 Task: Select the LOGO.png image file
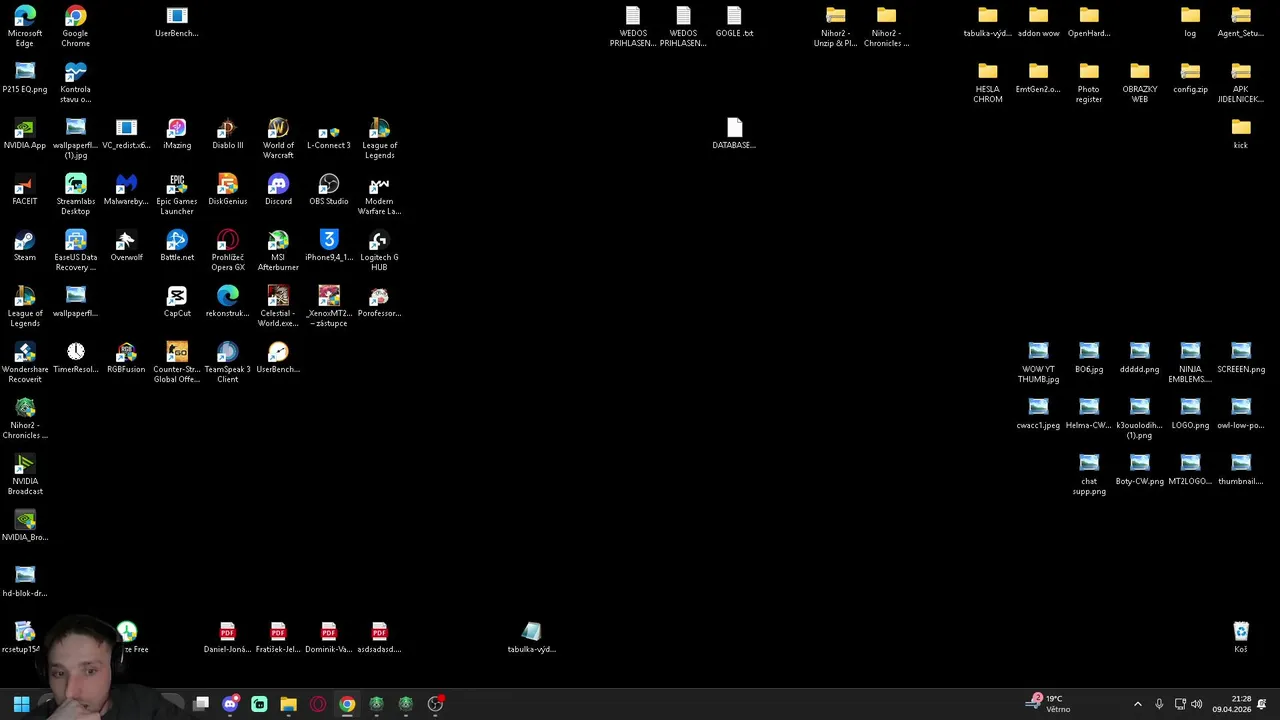pos(1190,415)
